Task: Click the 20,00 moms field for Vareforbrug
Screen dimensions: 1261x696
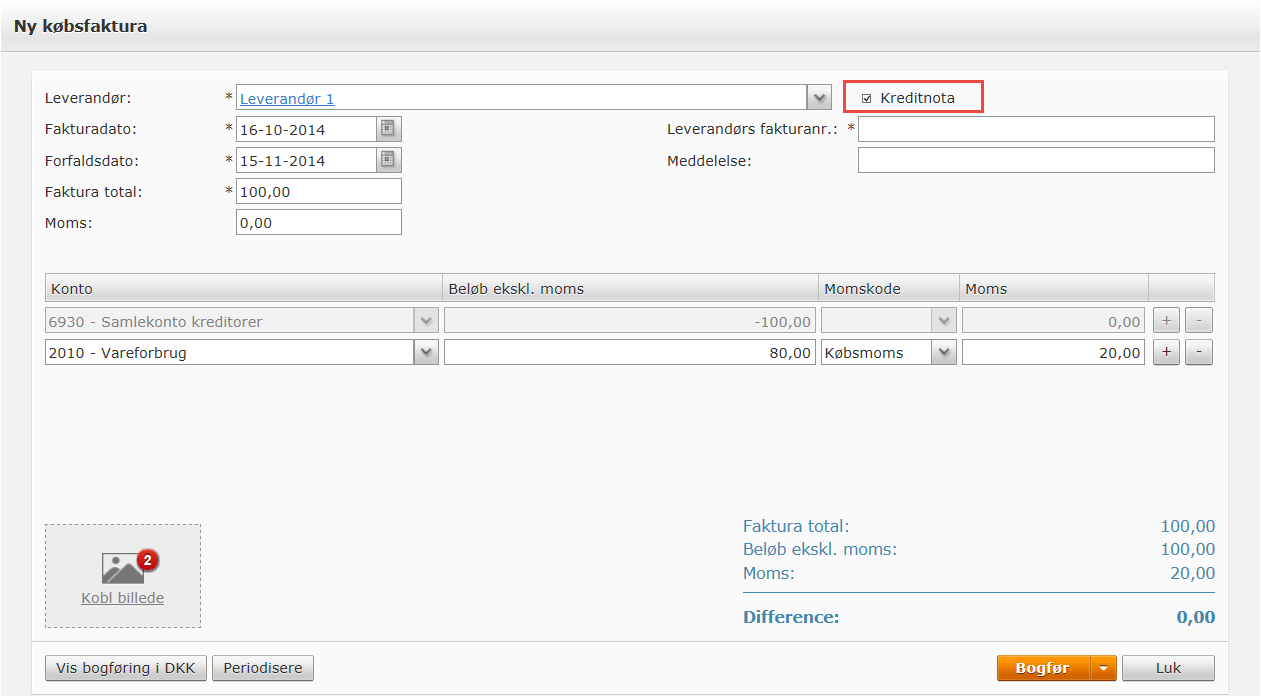Action: pos(1053,352)
